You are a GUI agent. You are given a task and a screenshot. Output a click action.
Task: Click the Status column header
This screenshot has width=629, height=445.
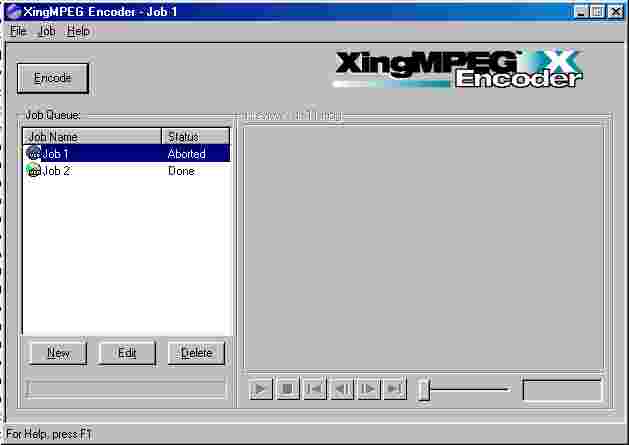pyautogui.click(x=196, y=136)
